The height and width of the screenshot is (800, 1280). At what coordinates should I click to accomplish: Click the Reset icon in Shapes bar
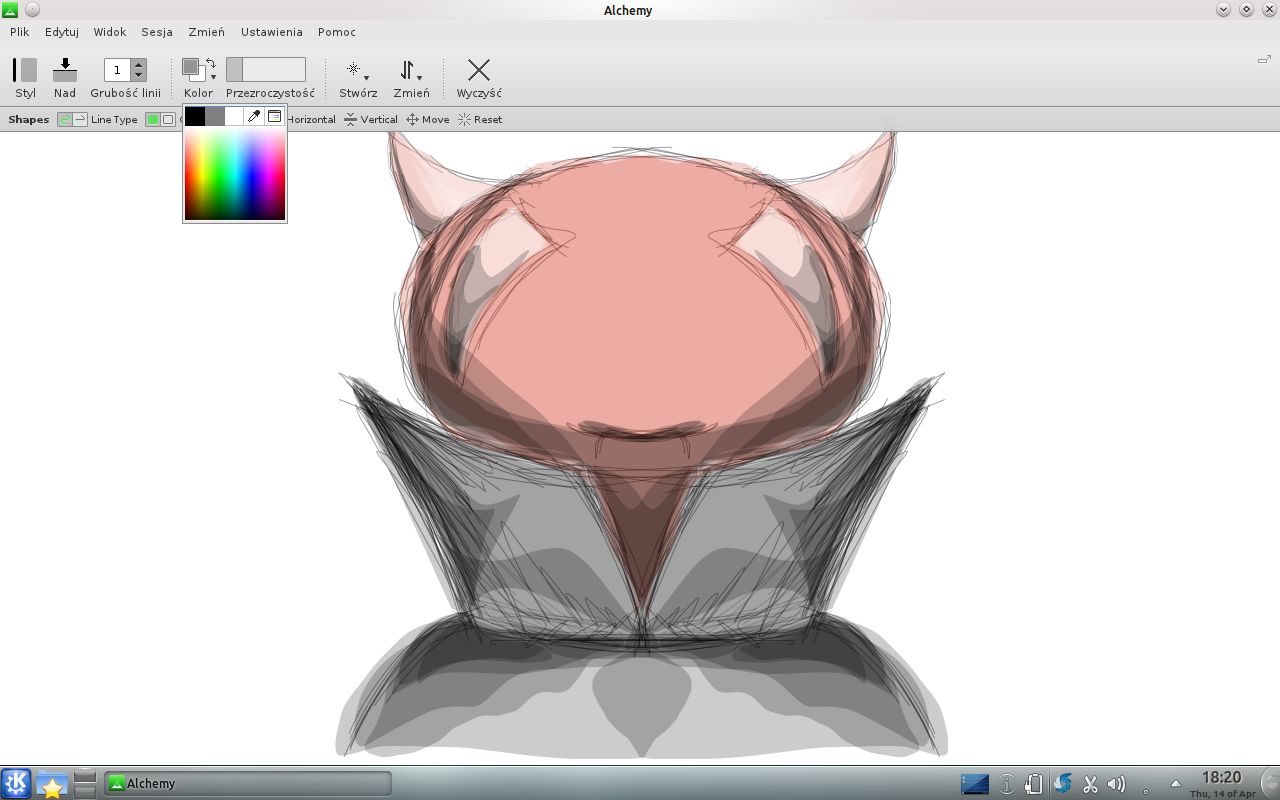464,119
